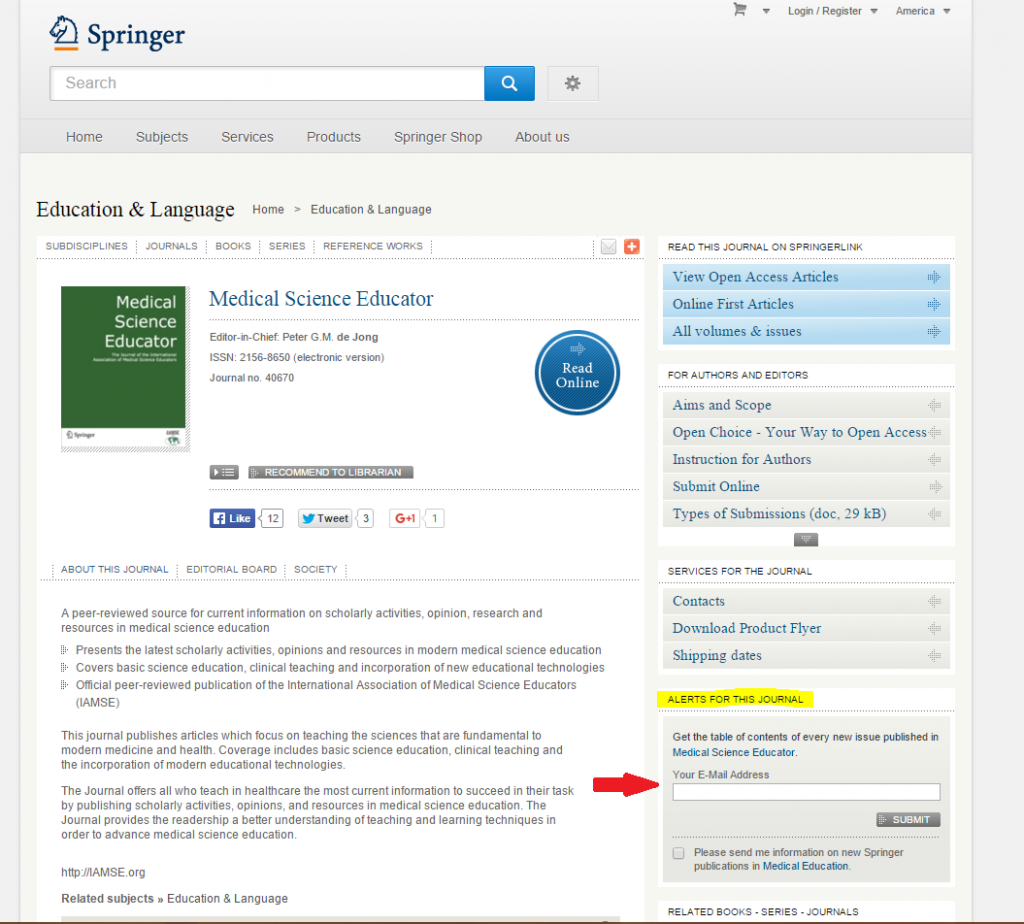Click Open Choice - Your Way to Open Access
Viewport: 1024px width, 924px height.
tap(799, 432)
